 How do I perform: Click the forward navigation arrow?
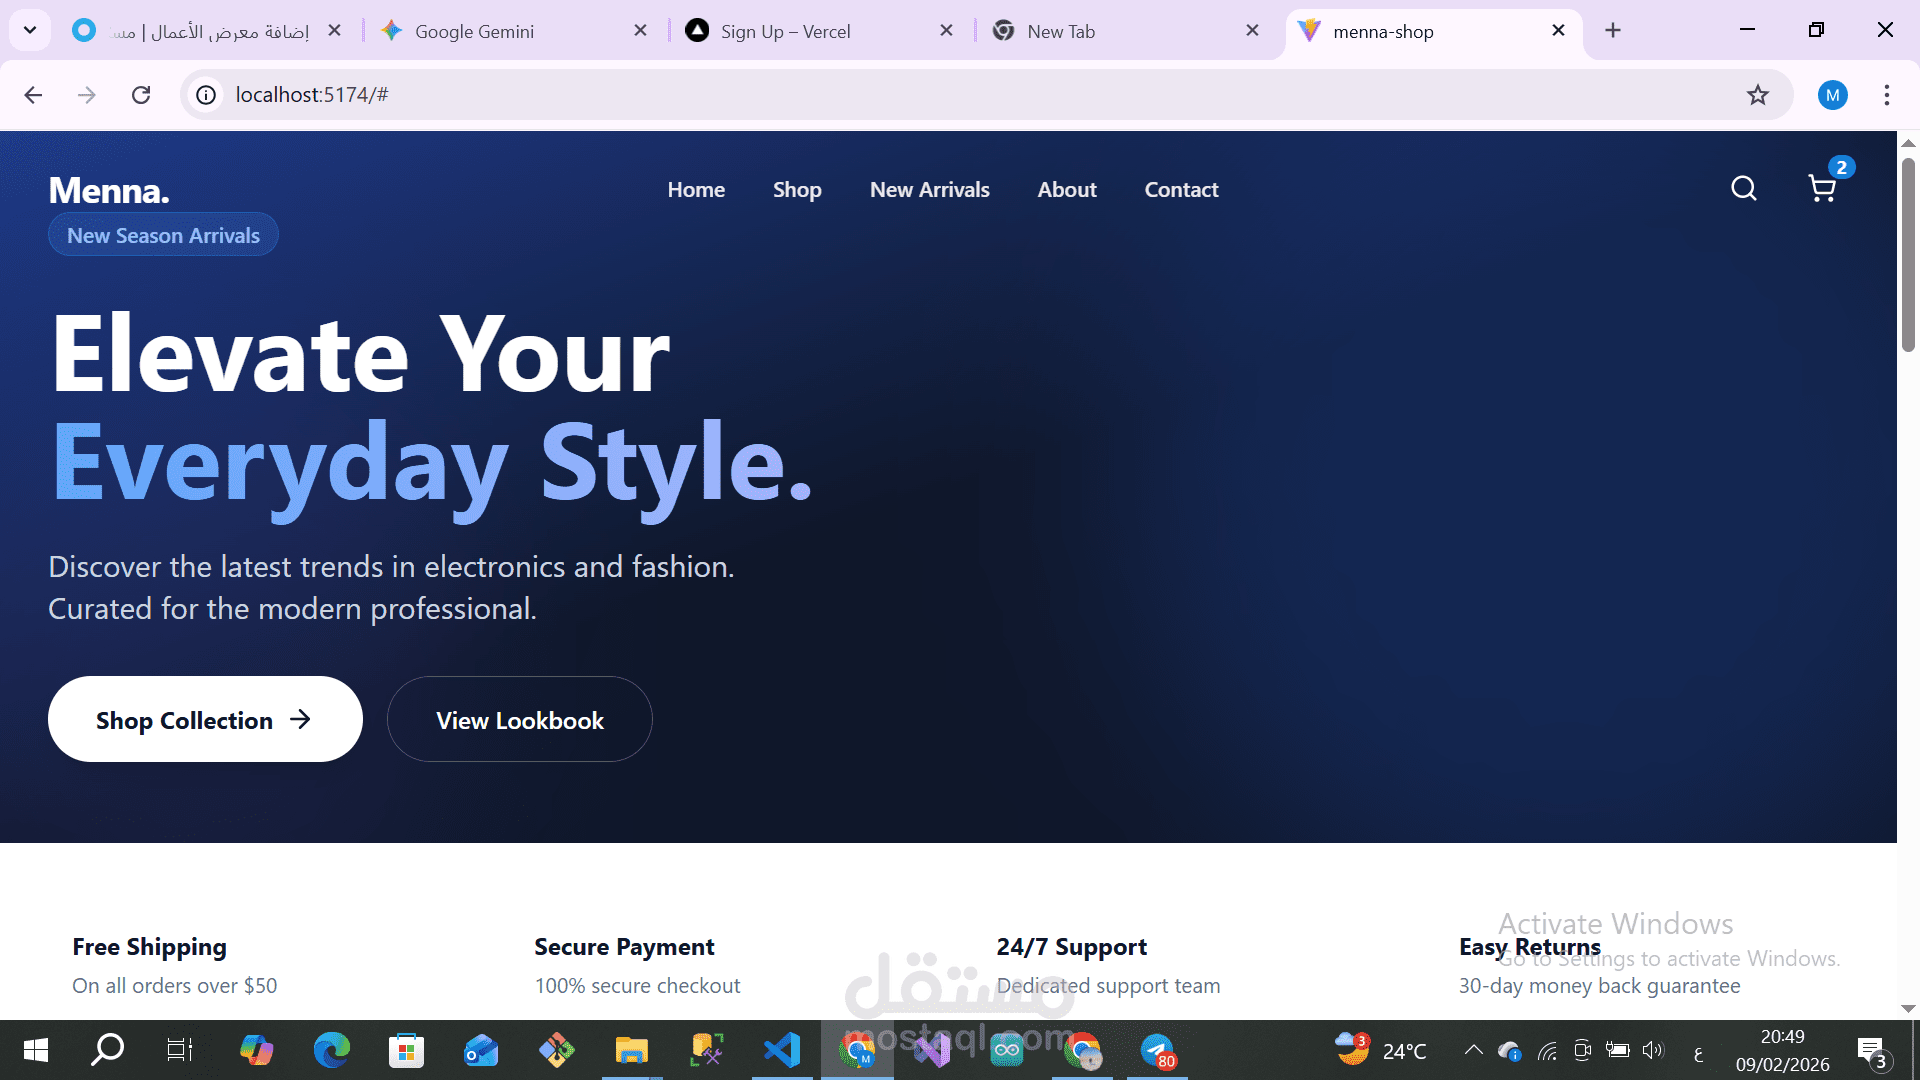[x=87, y=95]
